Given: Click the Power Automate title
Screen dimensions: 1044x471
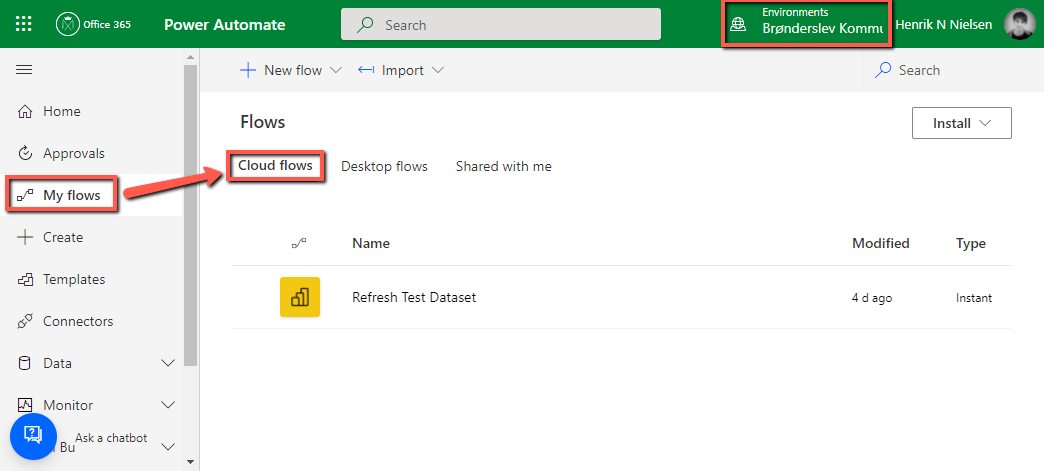Looking at the screenshot, I should coord(224,25).
